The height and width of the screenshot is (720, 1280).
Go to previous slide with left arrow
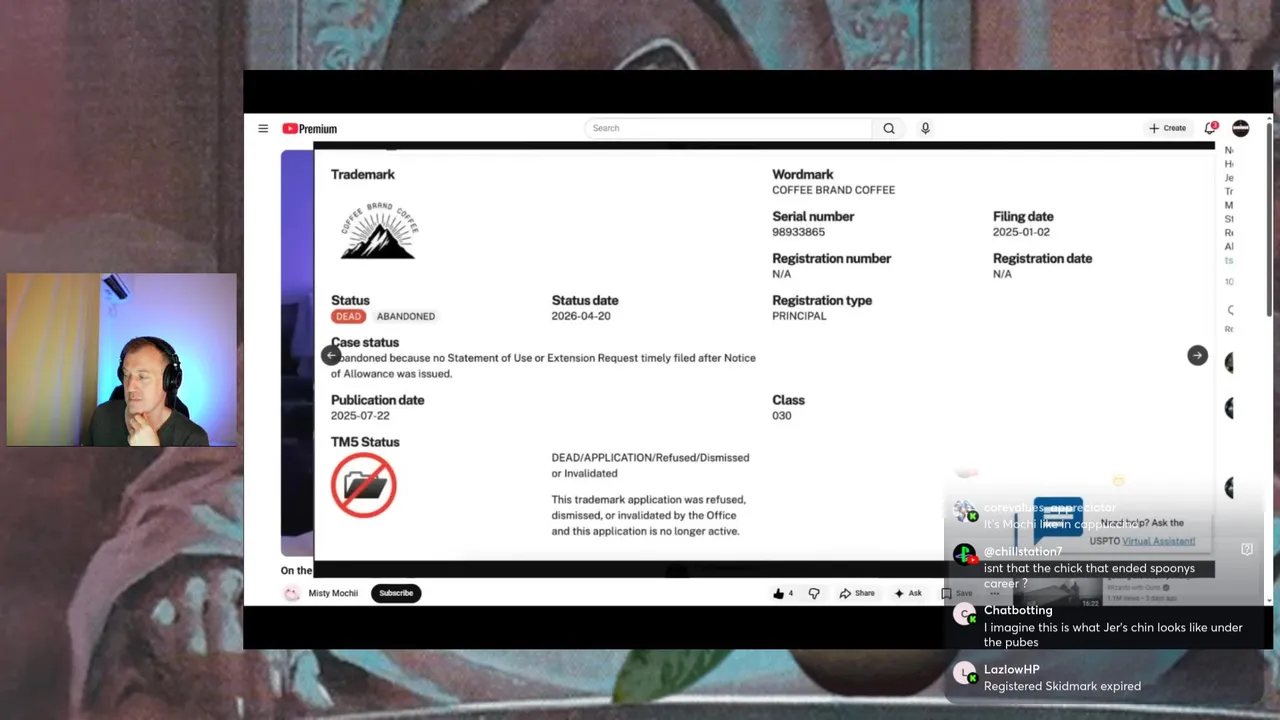331,355
